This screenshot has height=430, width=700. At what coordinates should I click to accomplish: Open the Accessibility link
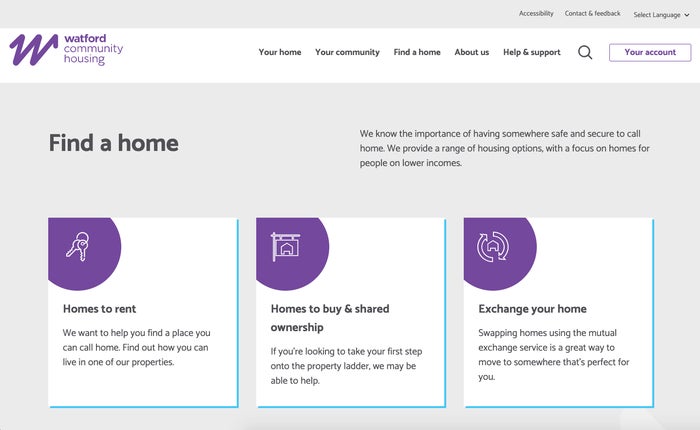(x=536, y=13)
